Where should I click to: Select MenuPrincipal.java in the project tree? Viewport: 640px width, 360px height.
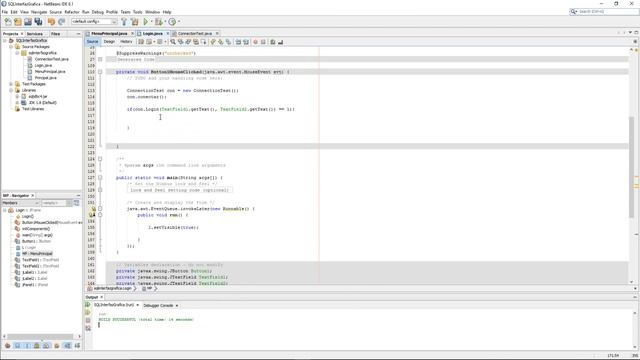50,71
